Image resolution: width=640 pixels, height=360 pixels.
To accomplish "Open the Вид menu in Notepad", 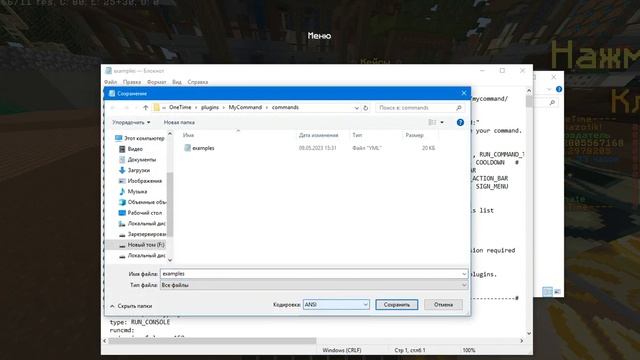I will [x=176, y=82].
